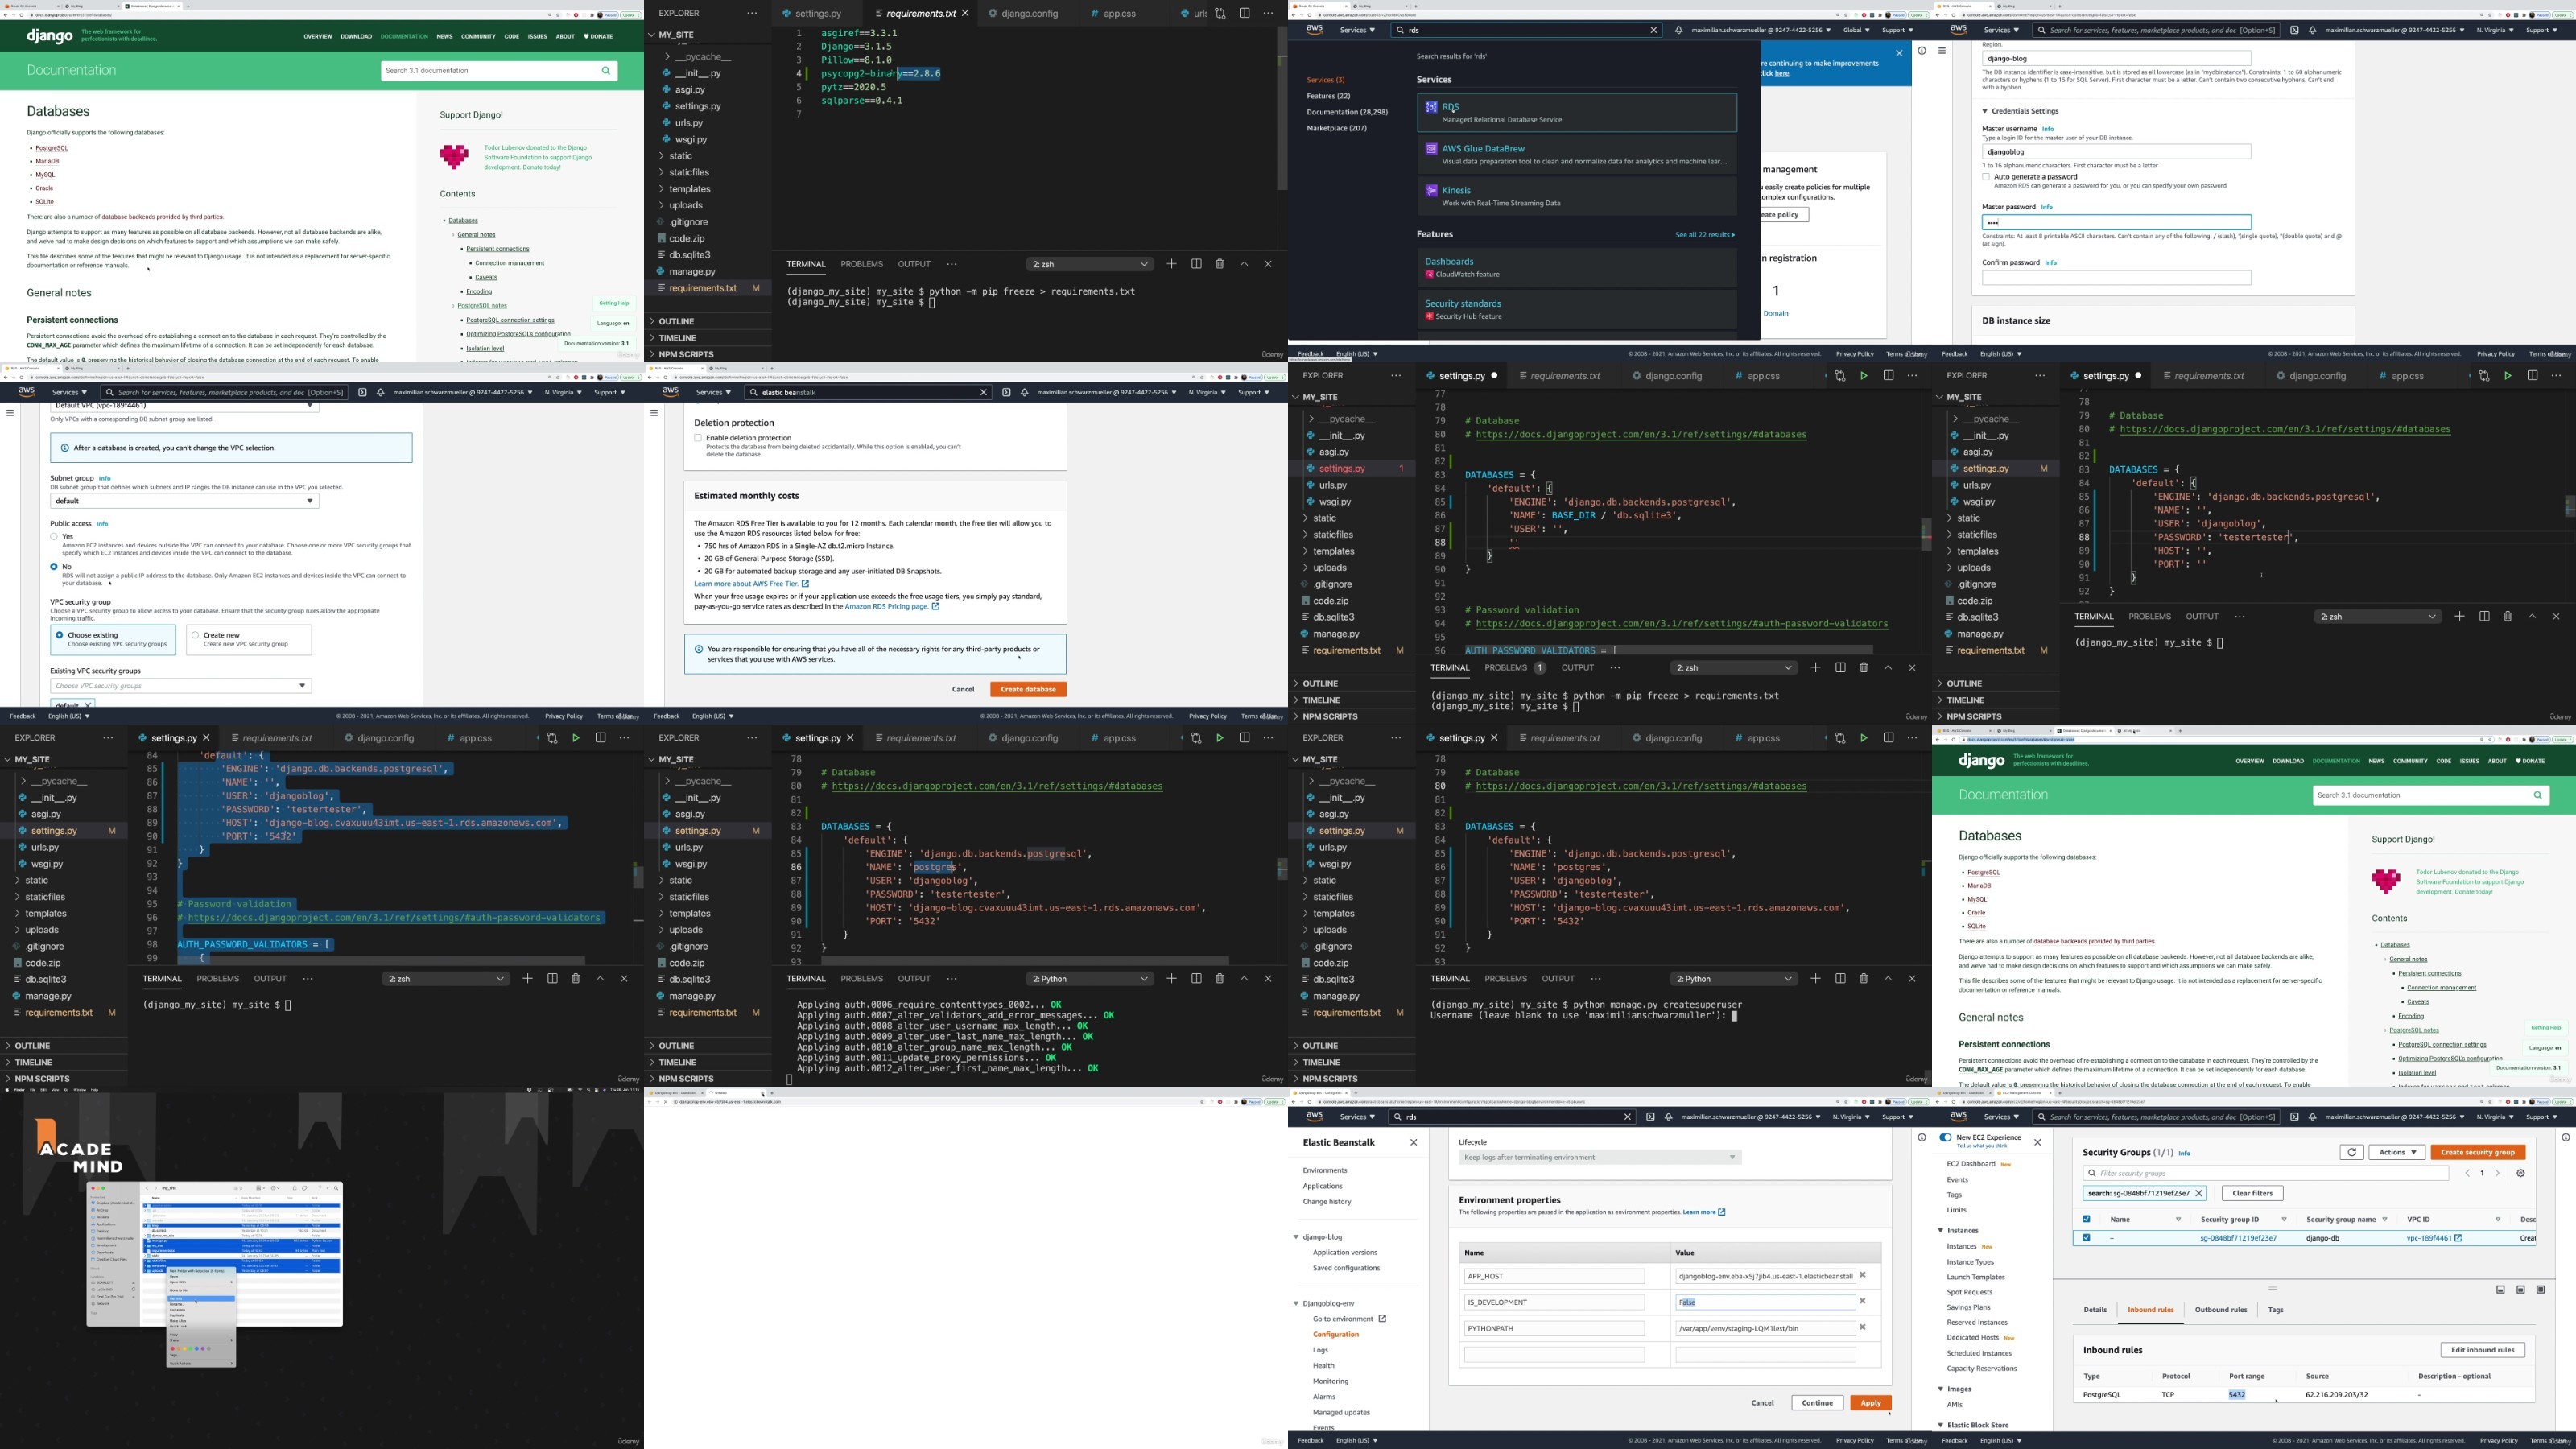Select Yes for Public access
This screenshot has width=2576, height=1449.
click(54, 537)
